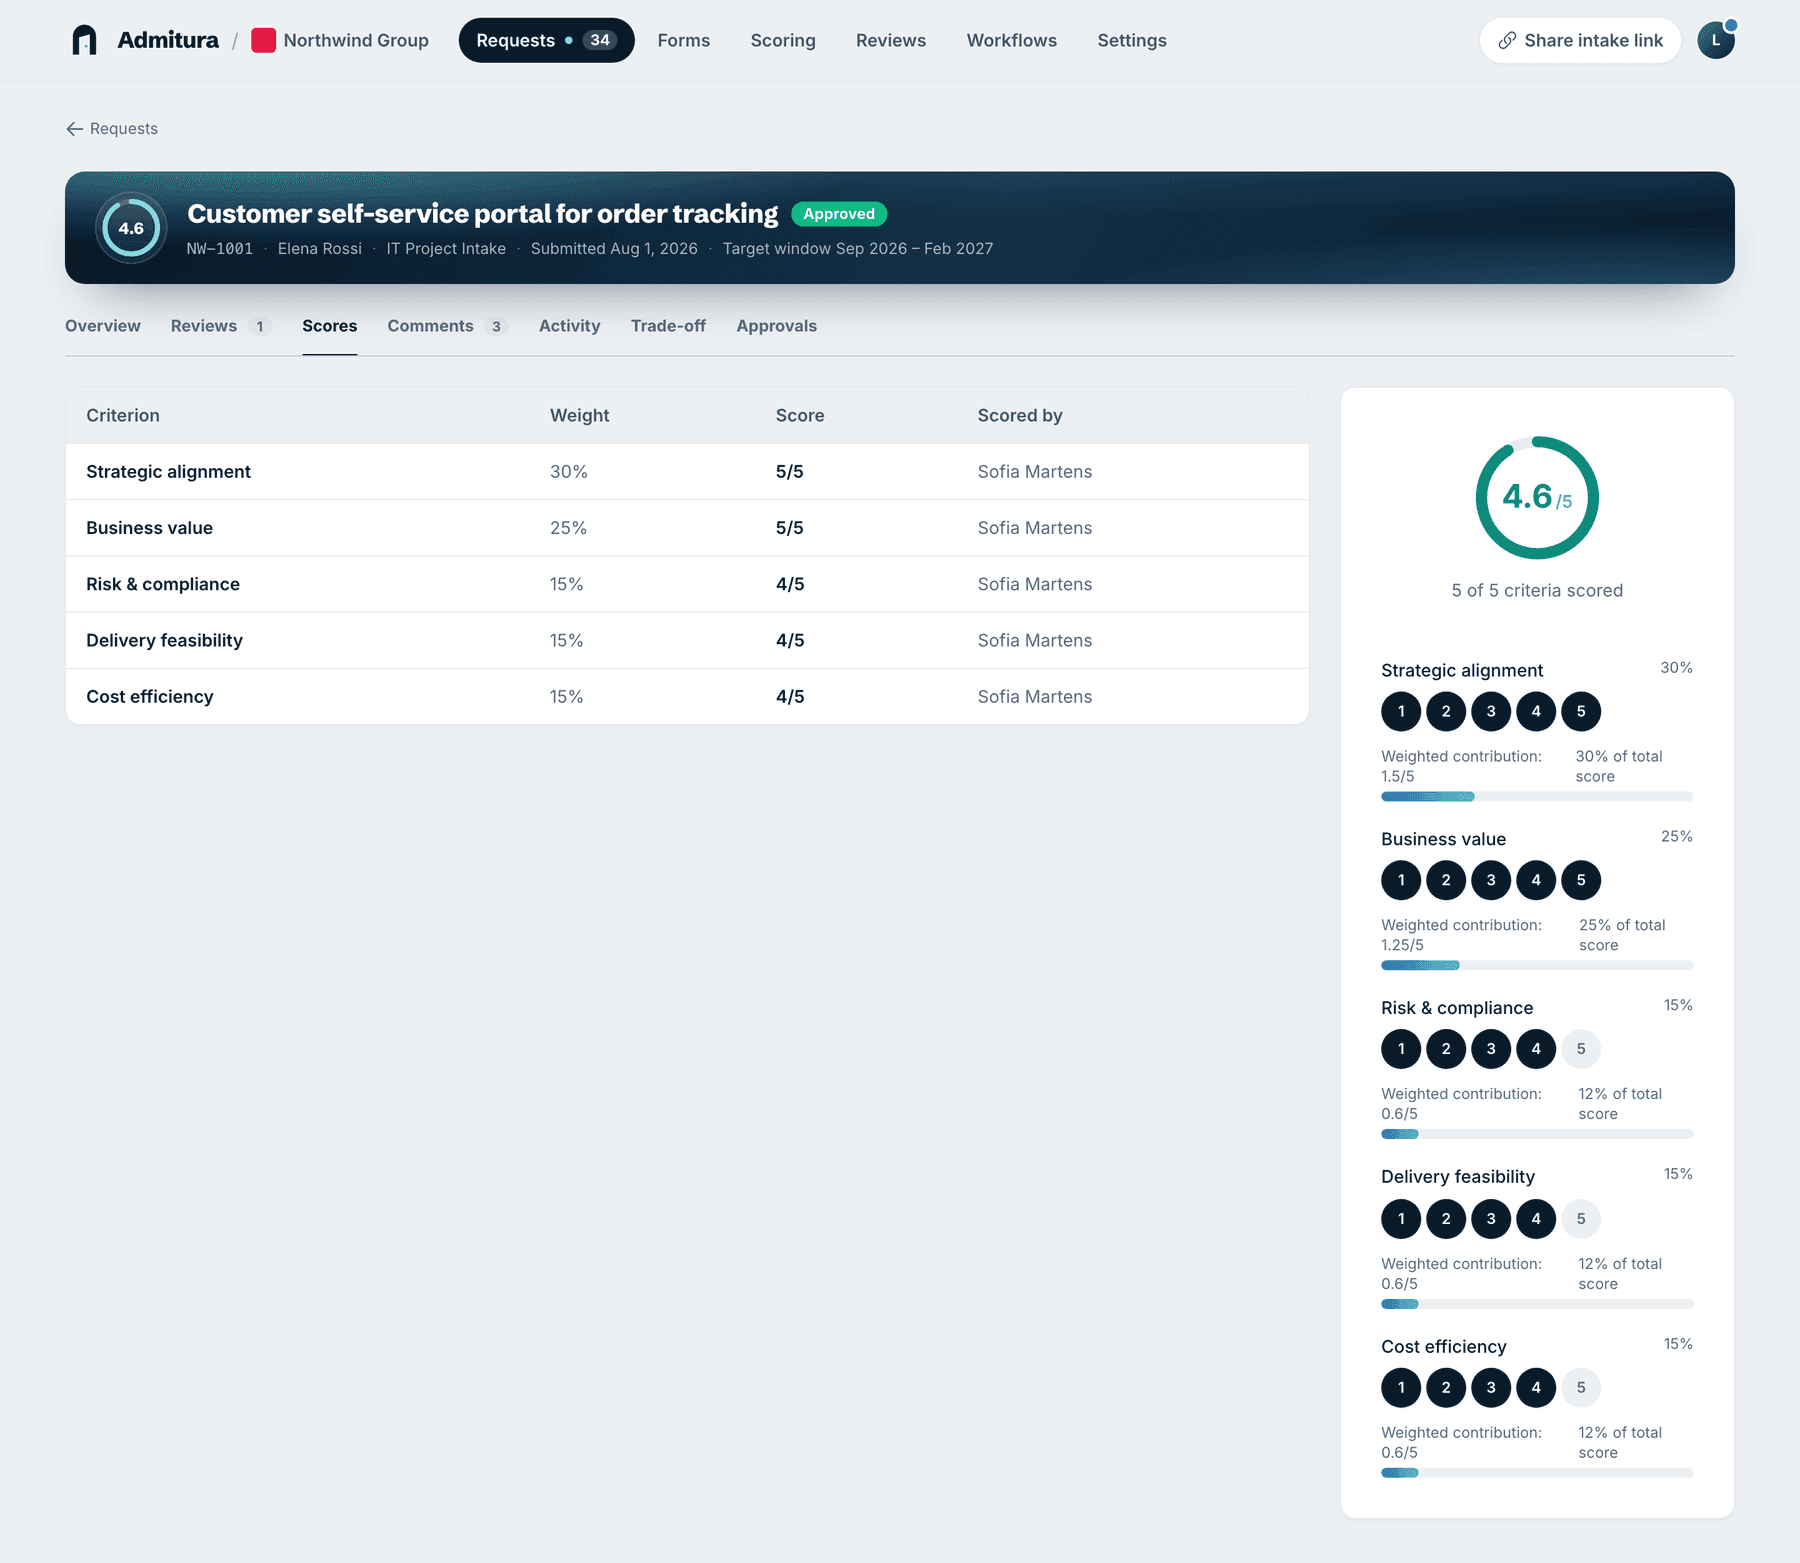1800x1563 pixels.
Task: Set Cost efficiency score to 1
Action: coord(1401,1387)
